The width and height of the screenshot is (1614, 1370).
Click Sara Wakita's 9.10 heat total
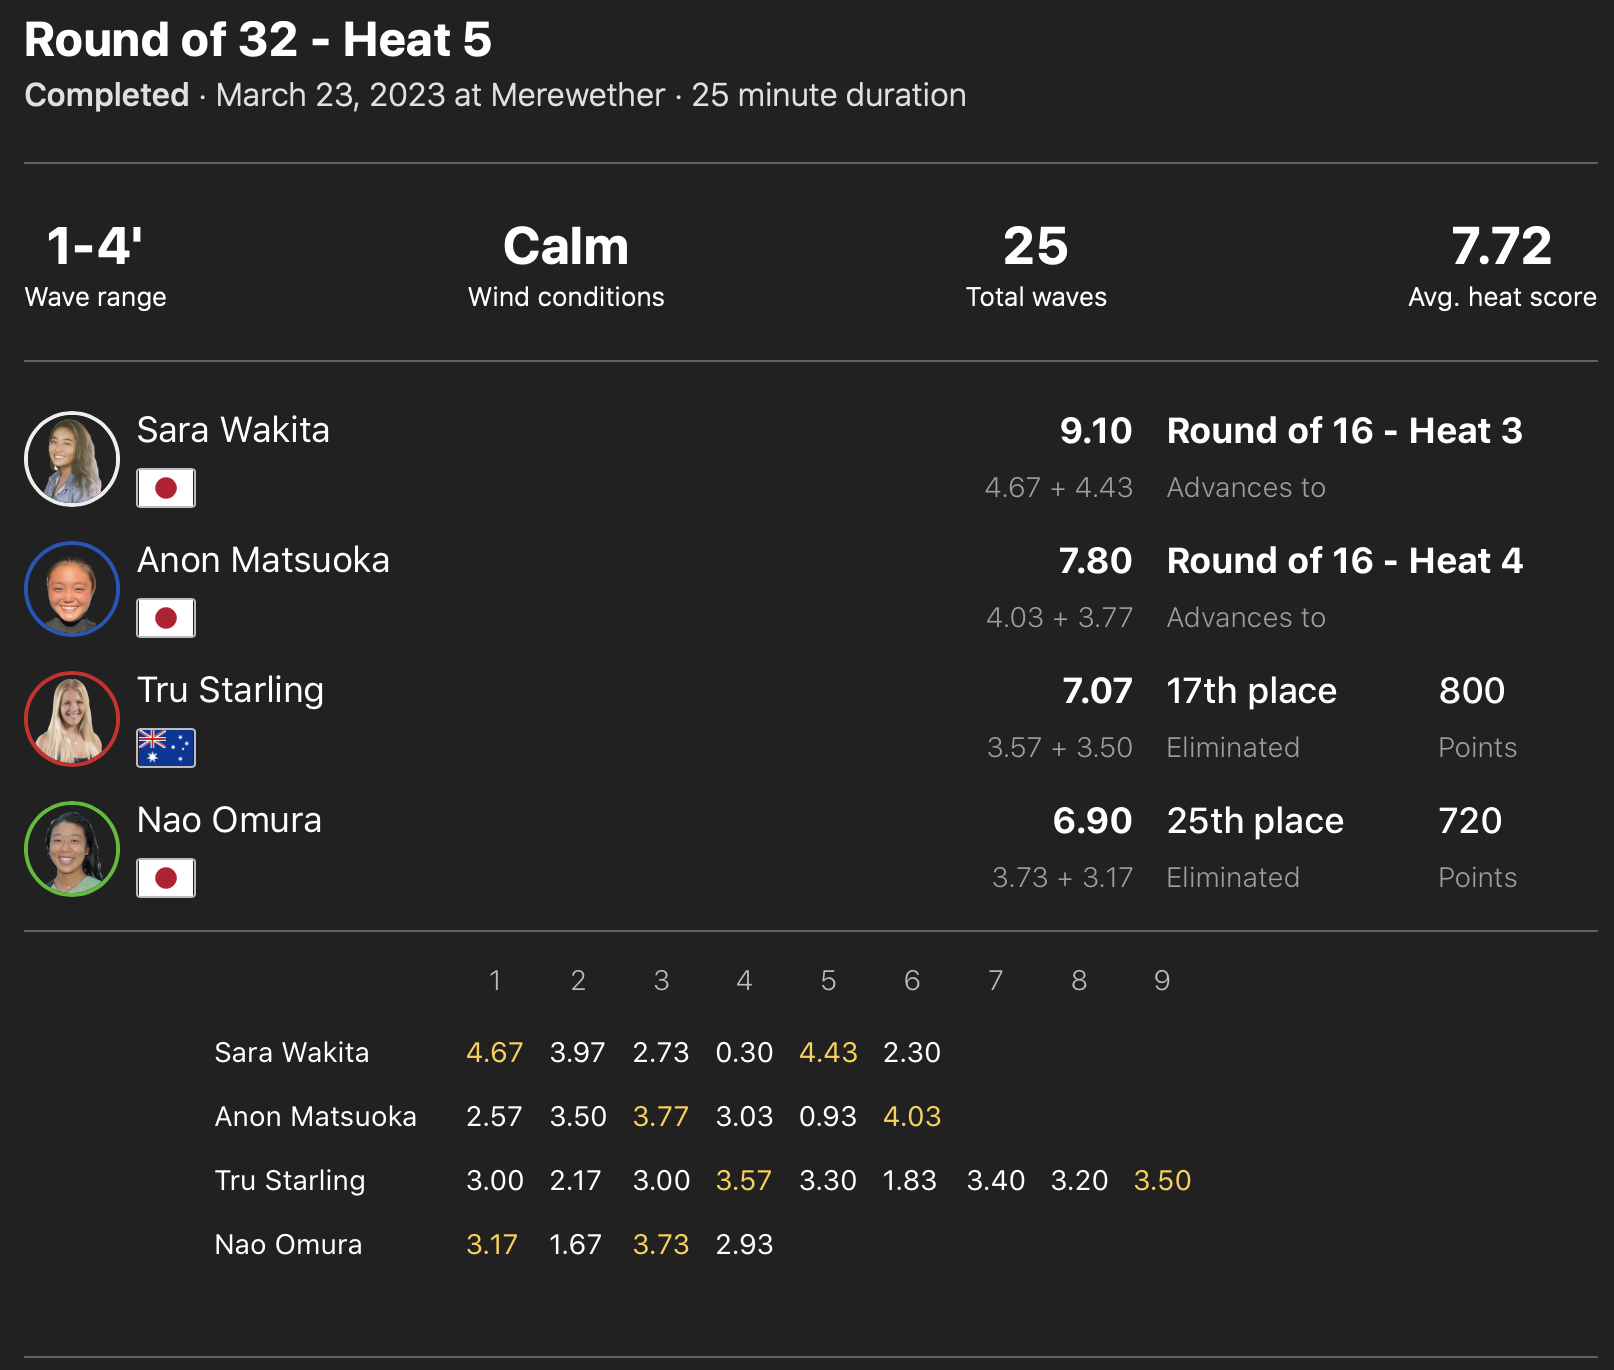click(x=1095, y=431)
